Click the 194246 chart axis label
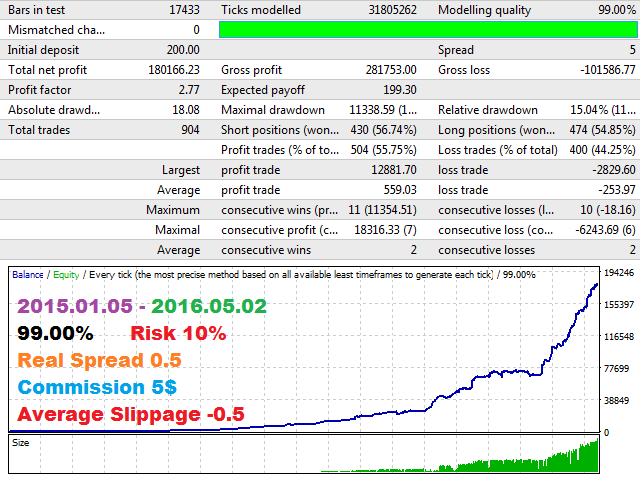Screen dimensions: 640x480 point(619,273)
